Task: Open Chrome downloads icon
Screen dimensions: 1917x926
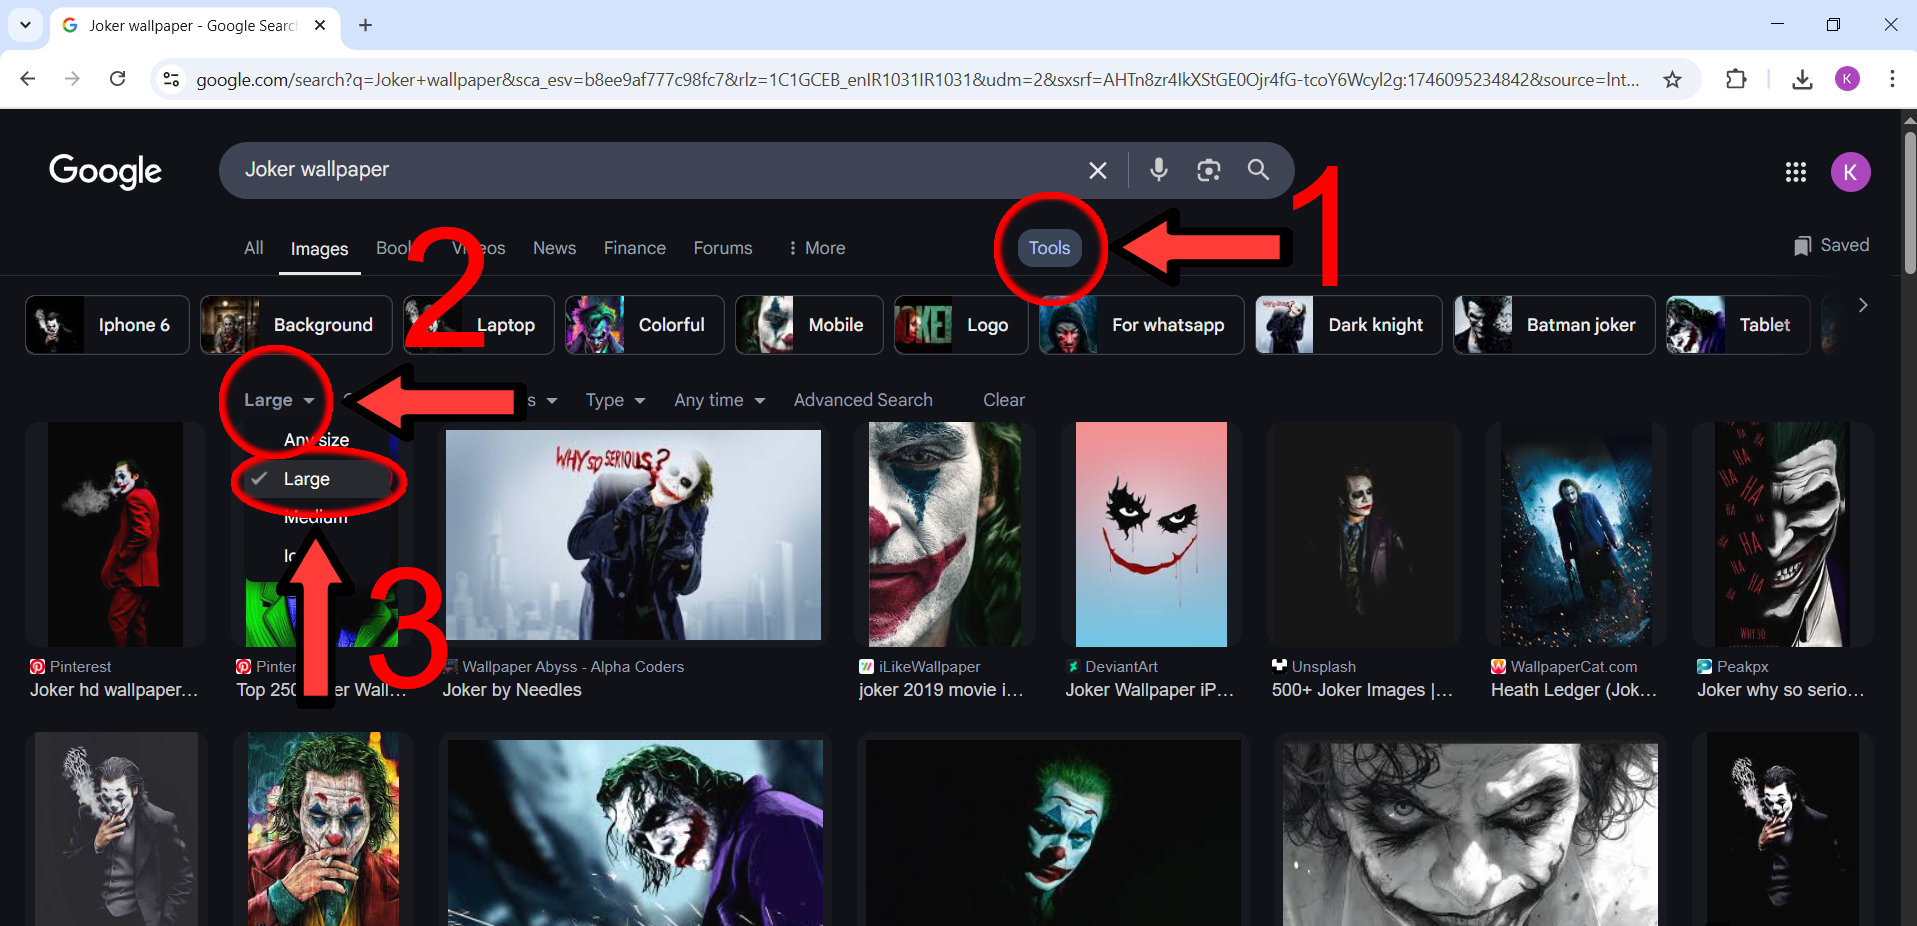Action: point(1802,80)
